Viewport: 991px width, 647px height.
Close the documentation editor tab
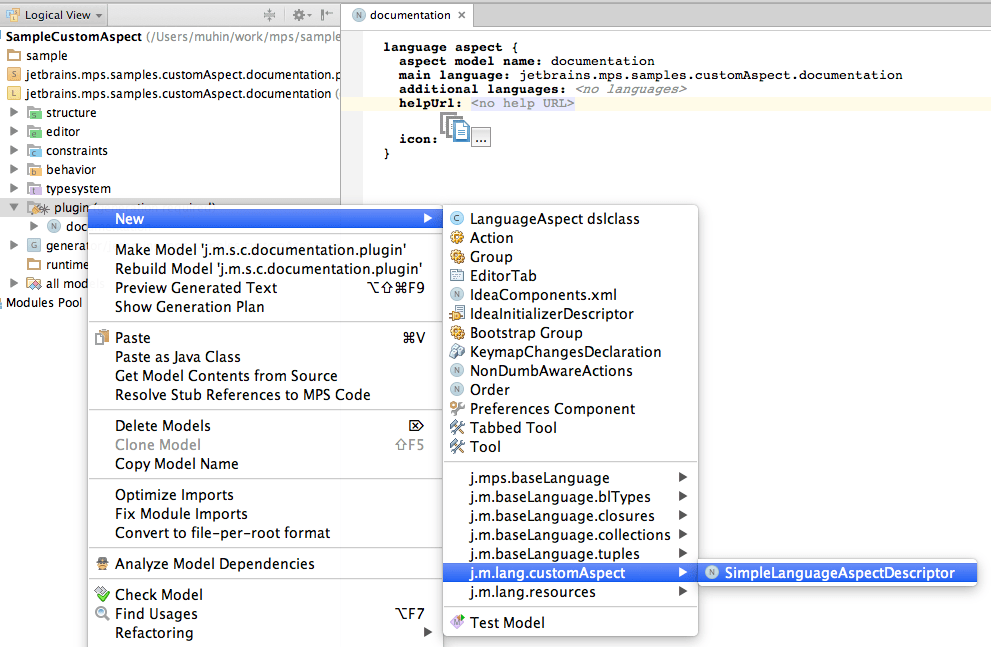coord(462,15)
